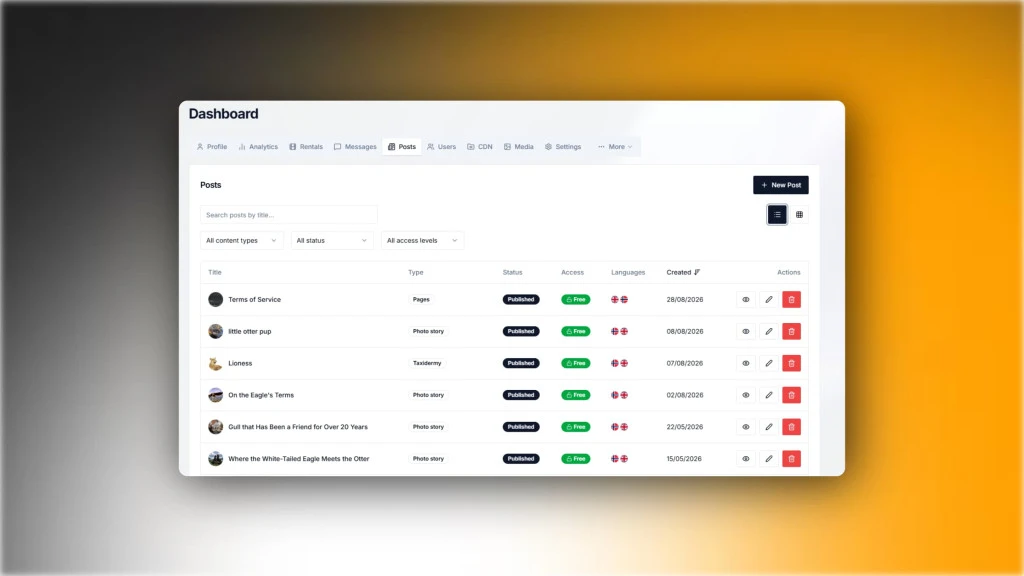Focus the Search posts by title field
This screenshot has height=576, width=1024.
[289, 215]
